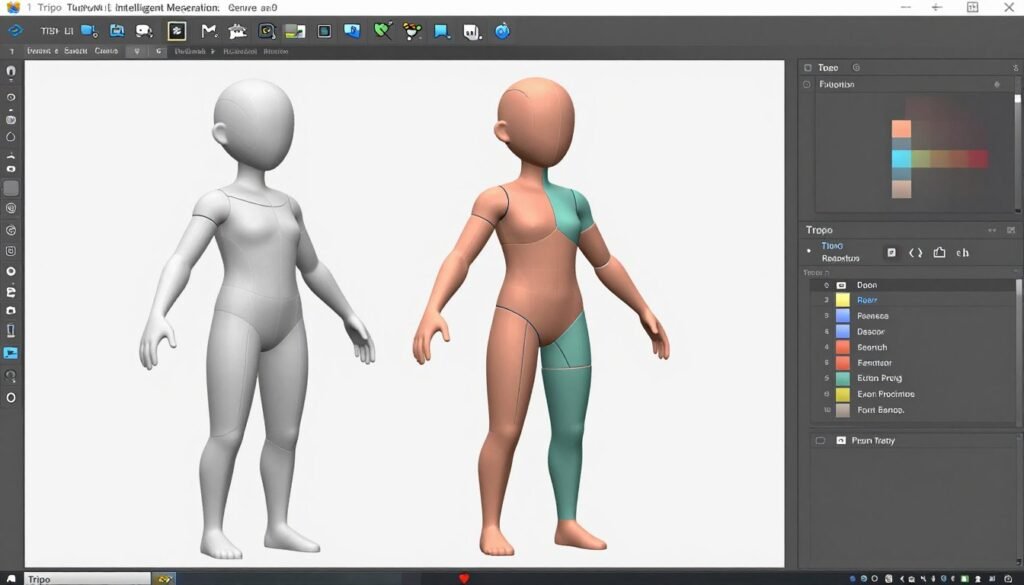This screenshot has height=585, width=1024.
Task: Click the layer list vertical scrollbar
Action: (1018, 353)
